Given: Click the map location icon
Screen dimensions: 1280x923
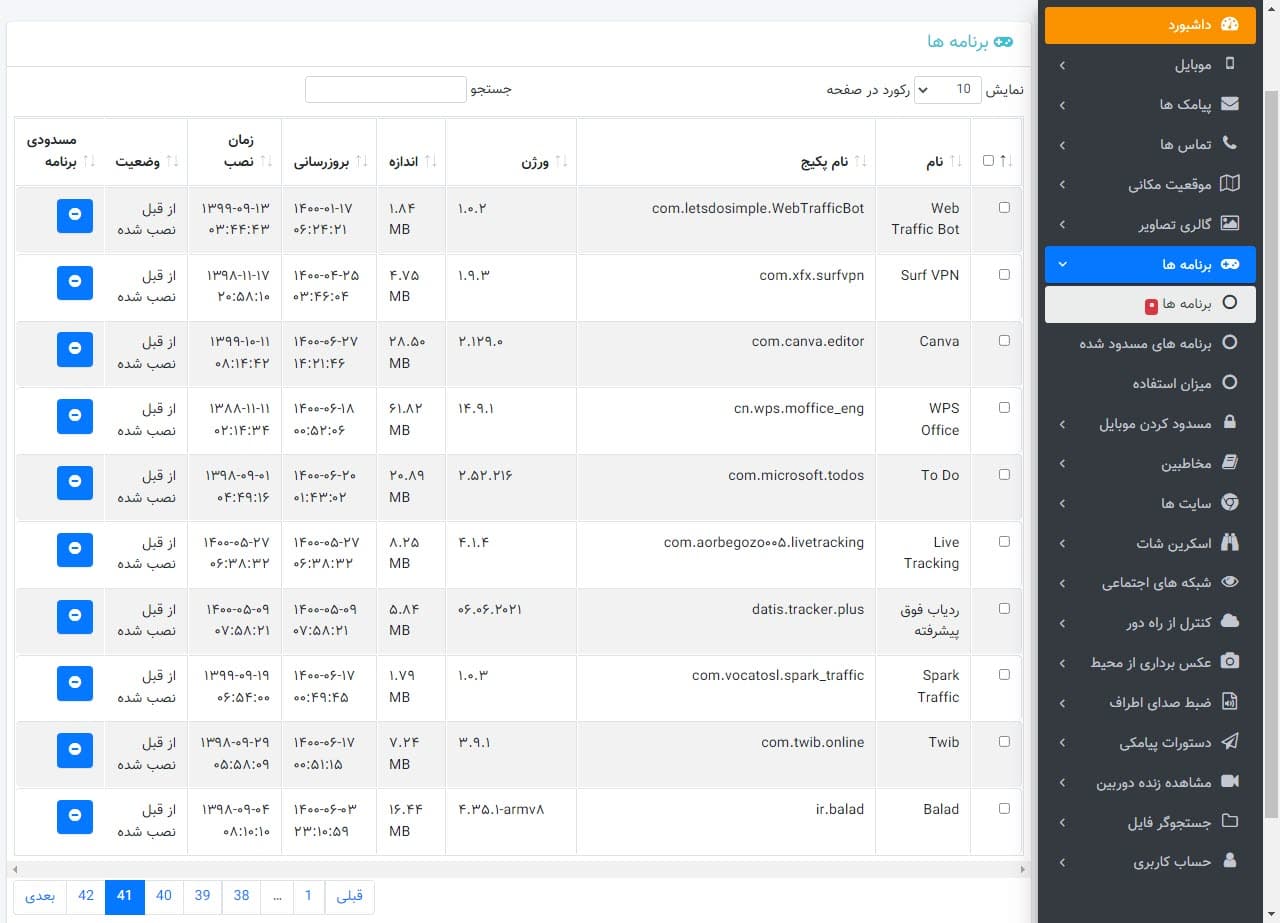Looking at the screenshot, I should pos(1230,184).
